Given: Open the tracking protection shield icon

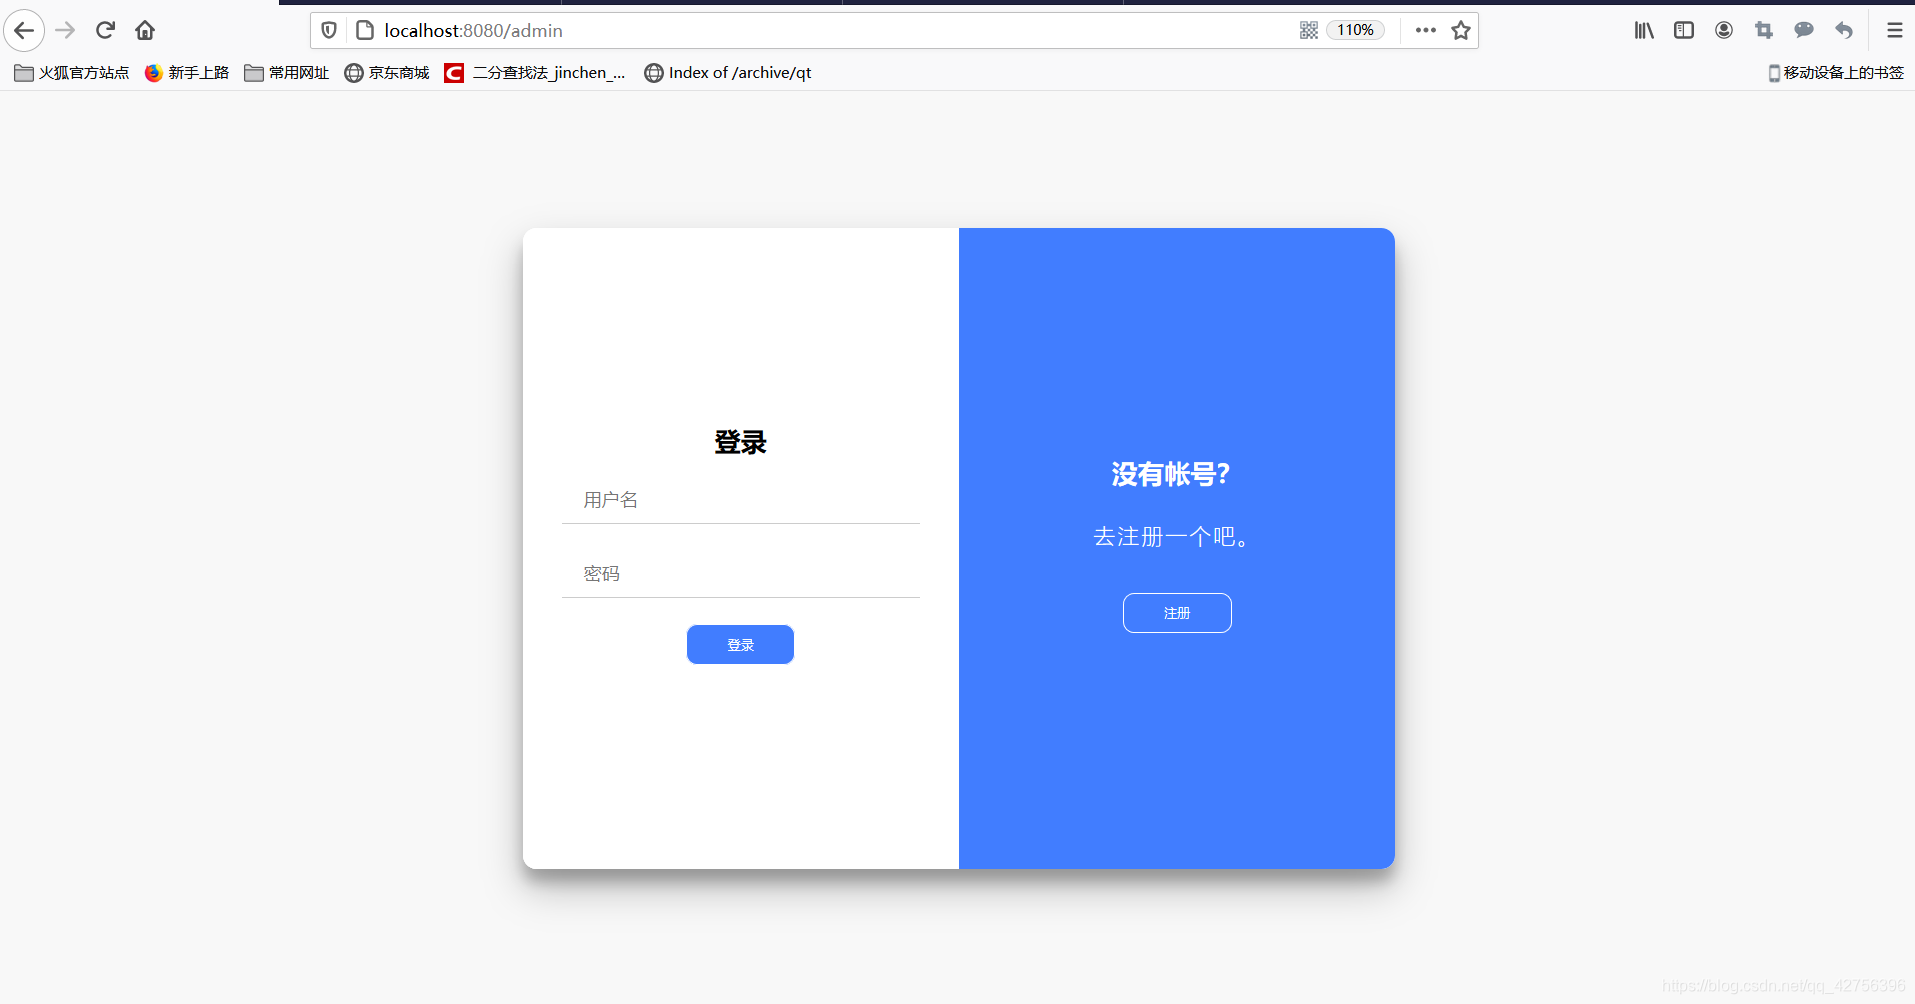Looking at the screenshot, I should coord(329,30).
